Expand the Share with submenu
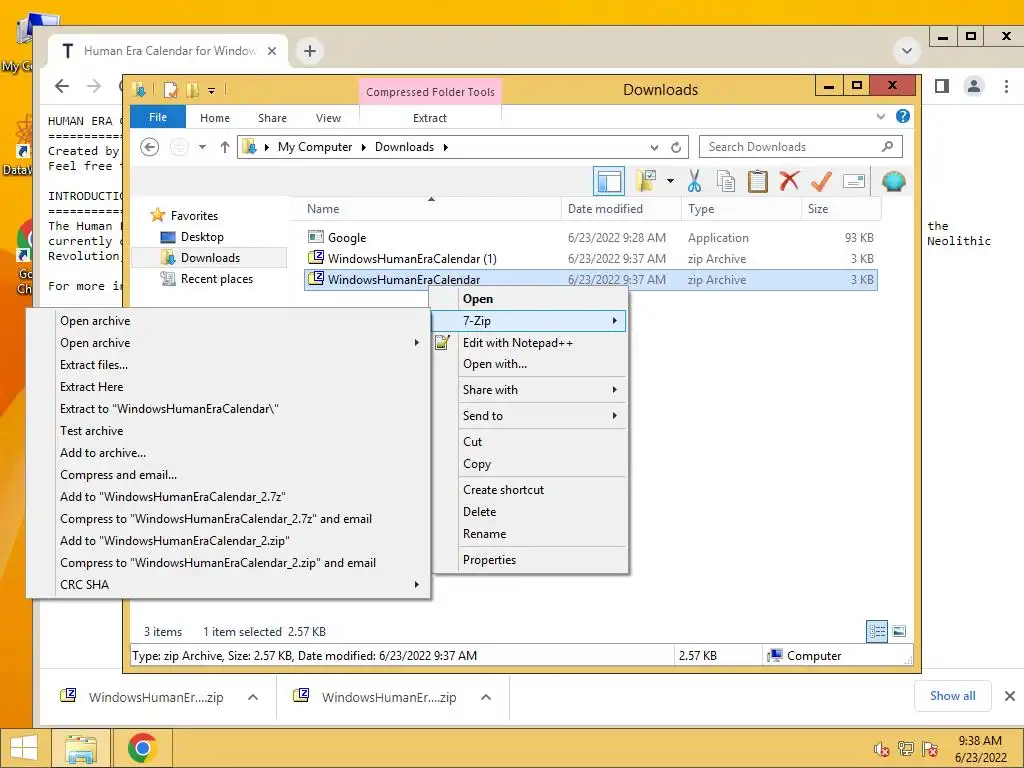 (529, 390)
